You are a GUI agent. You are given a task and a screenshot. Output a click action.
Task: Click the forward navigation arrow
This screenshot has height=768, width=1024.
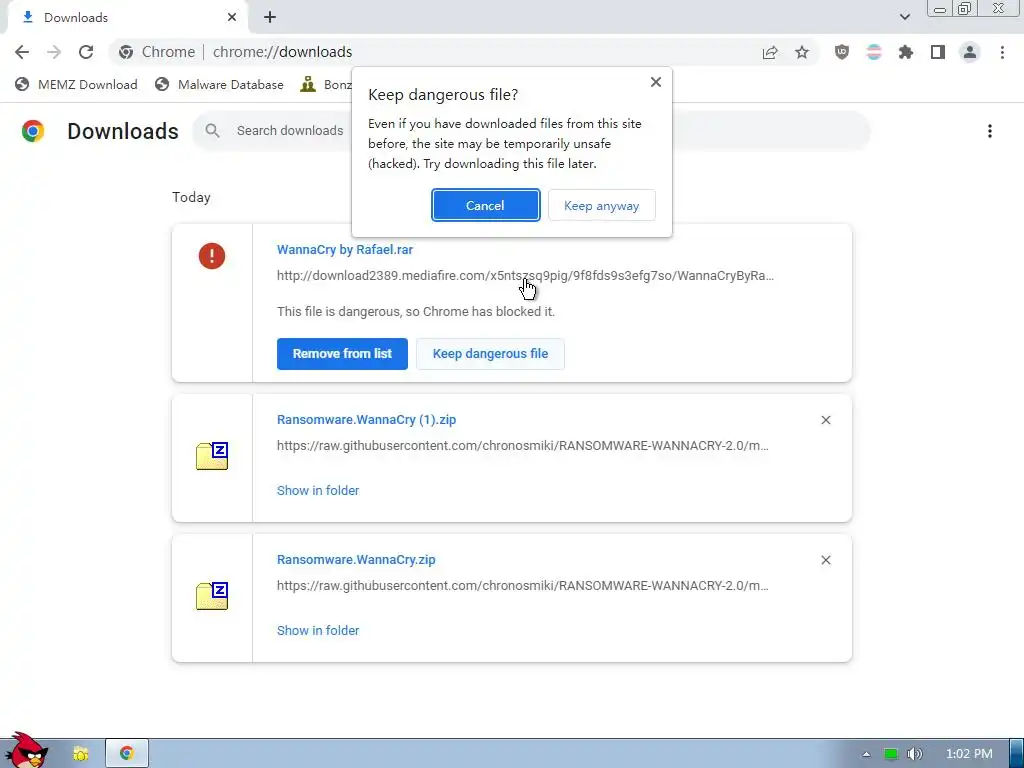pos(54,52)
